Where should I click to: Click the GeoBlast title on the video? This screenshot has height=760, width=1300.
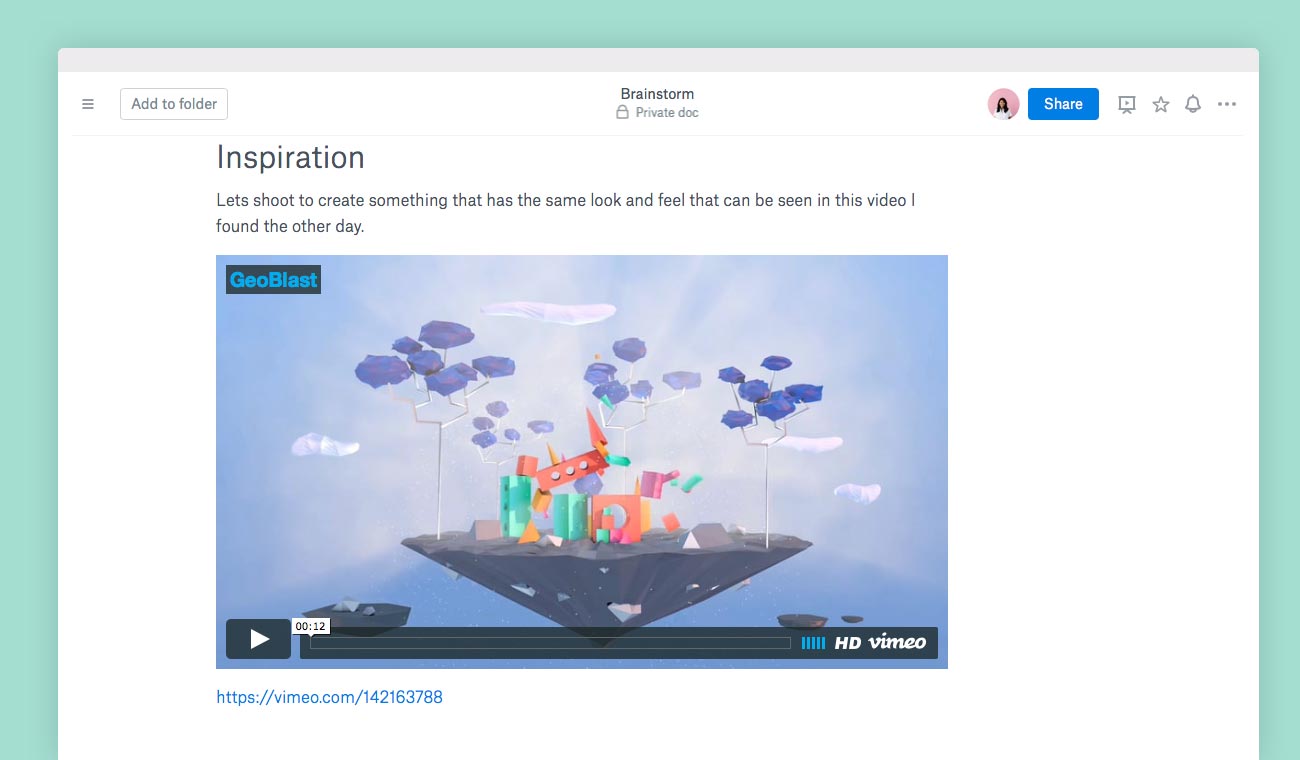[x=273, y=280]
